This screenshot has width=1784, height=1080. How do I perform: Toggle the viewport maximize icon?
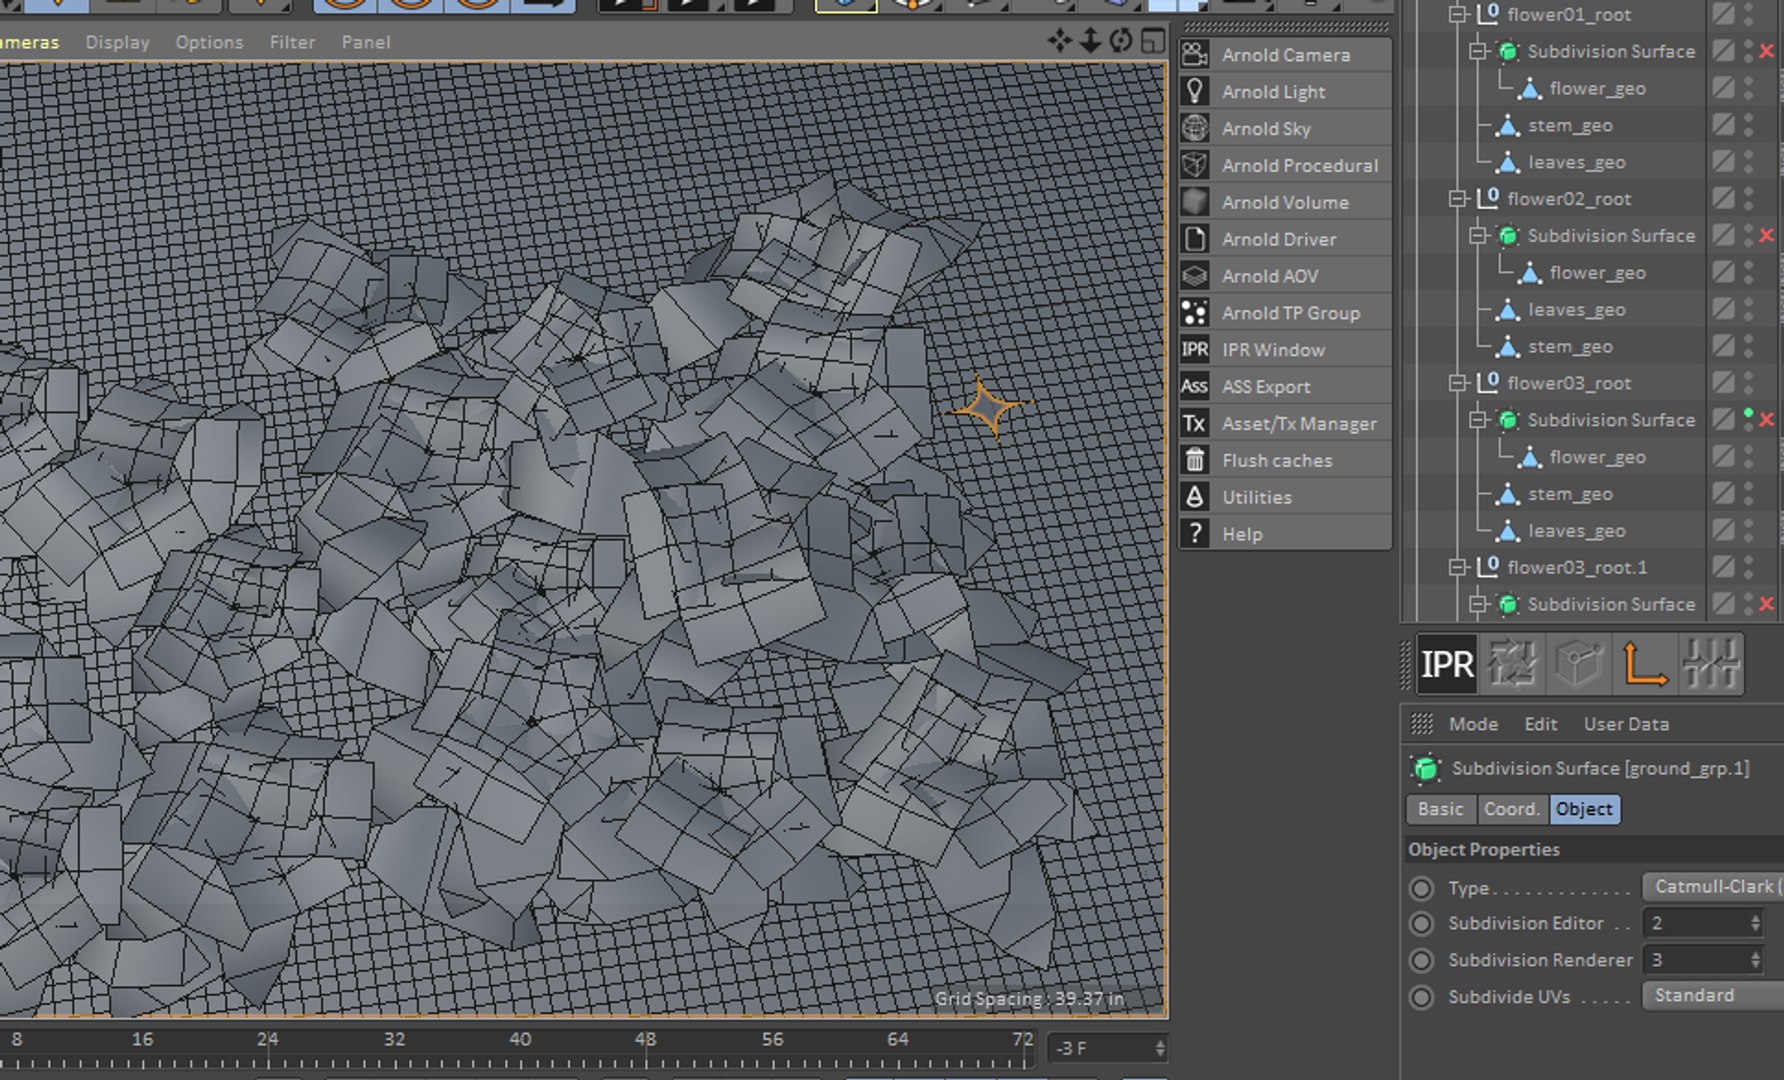click(1153, 41)
